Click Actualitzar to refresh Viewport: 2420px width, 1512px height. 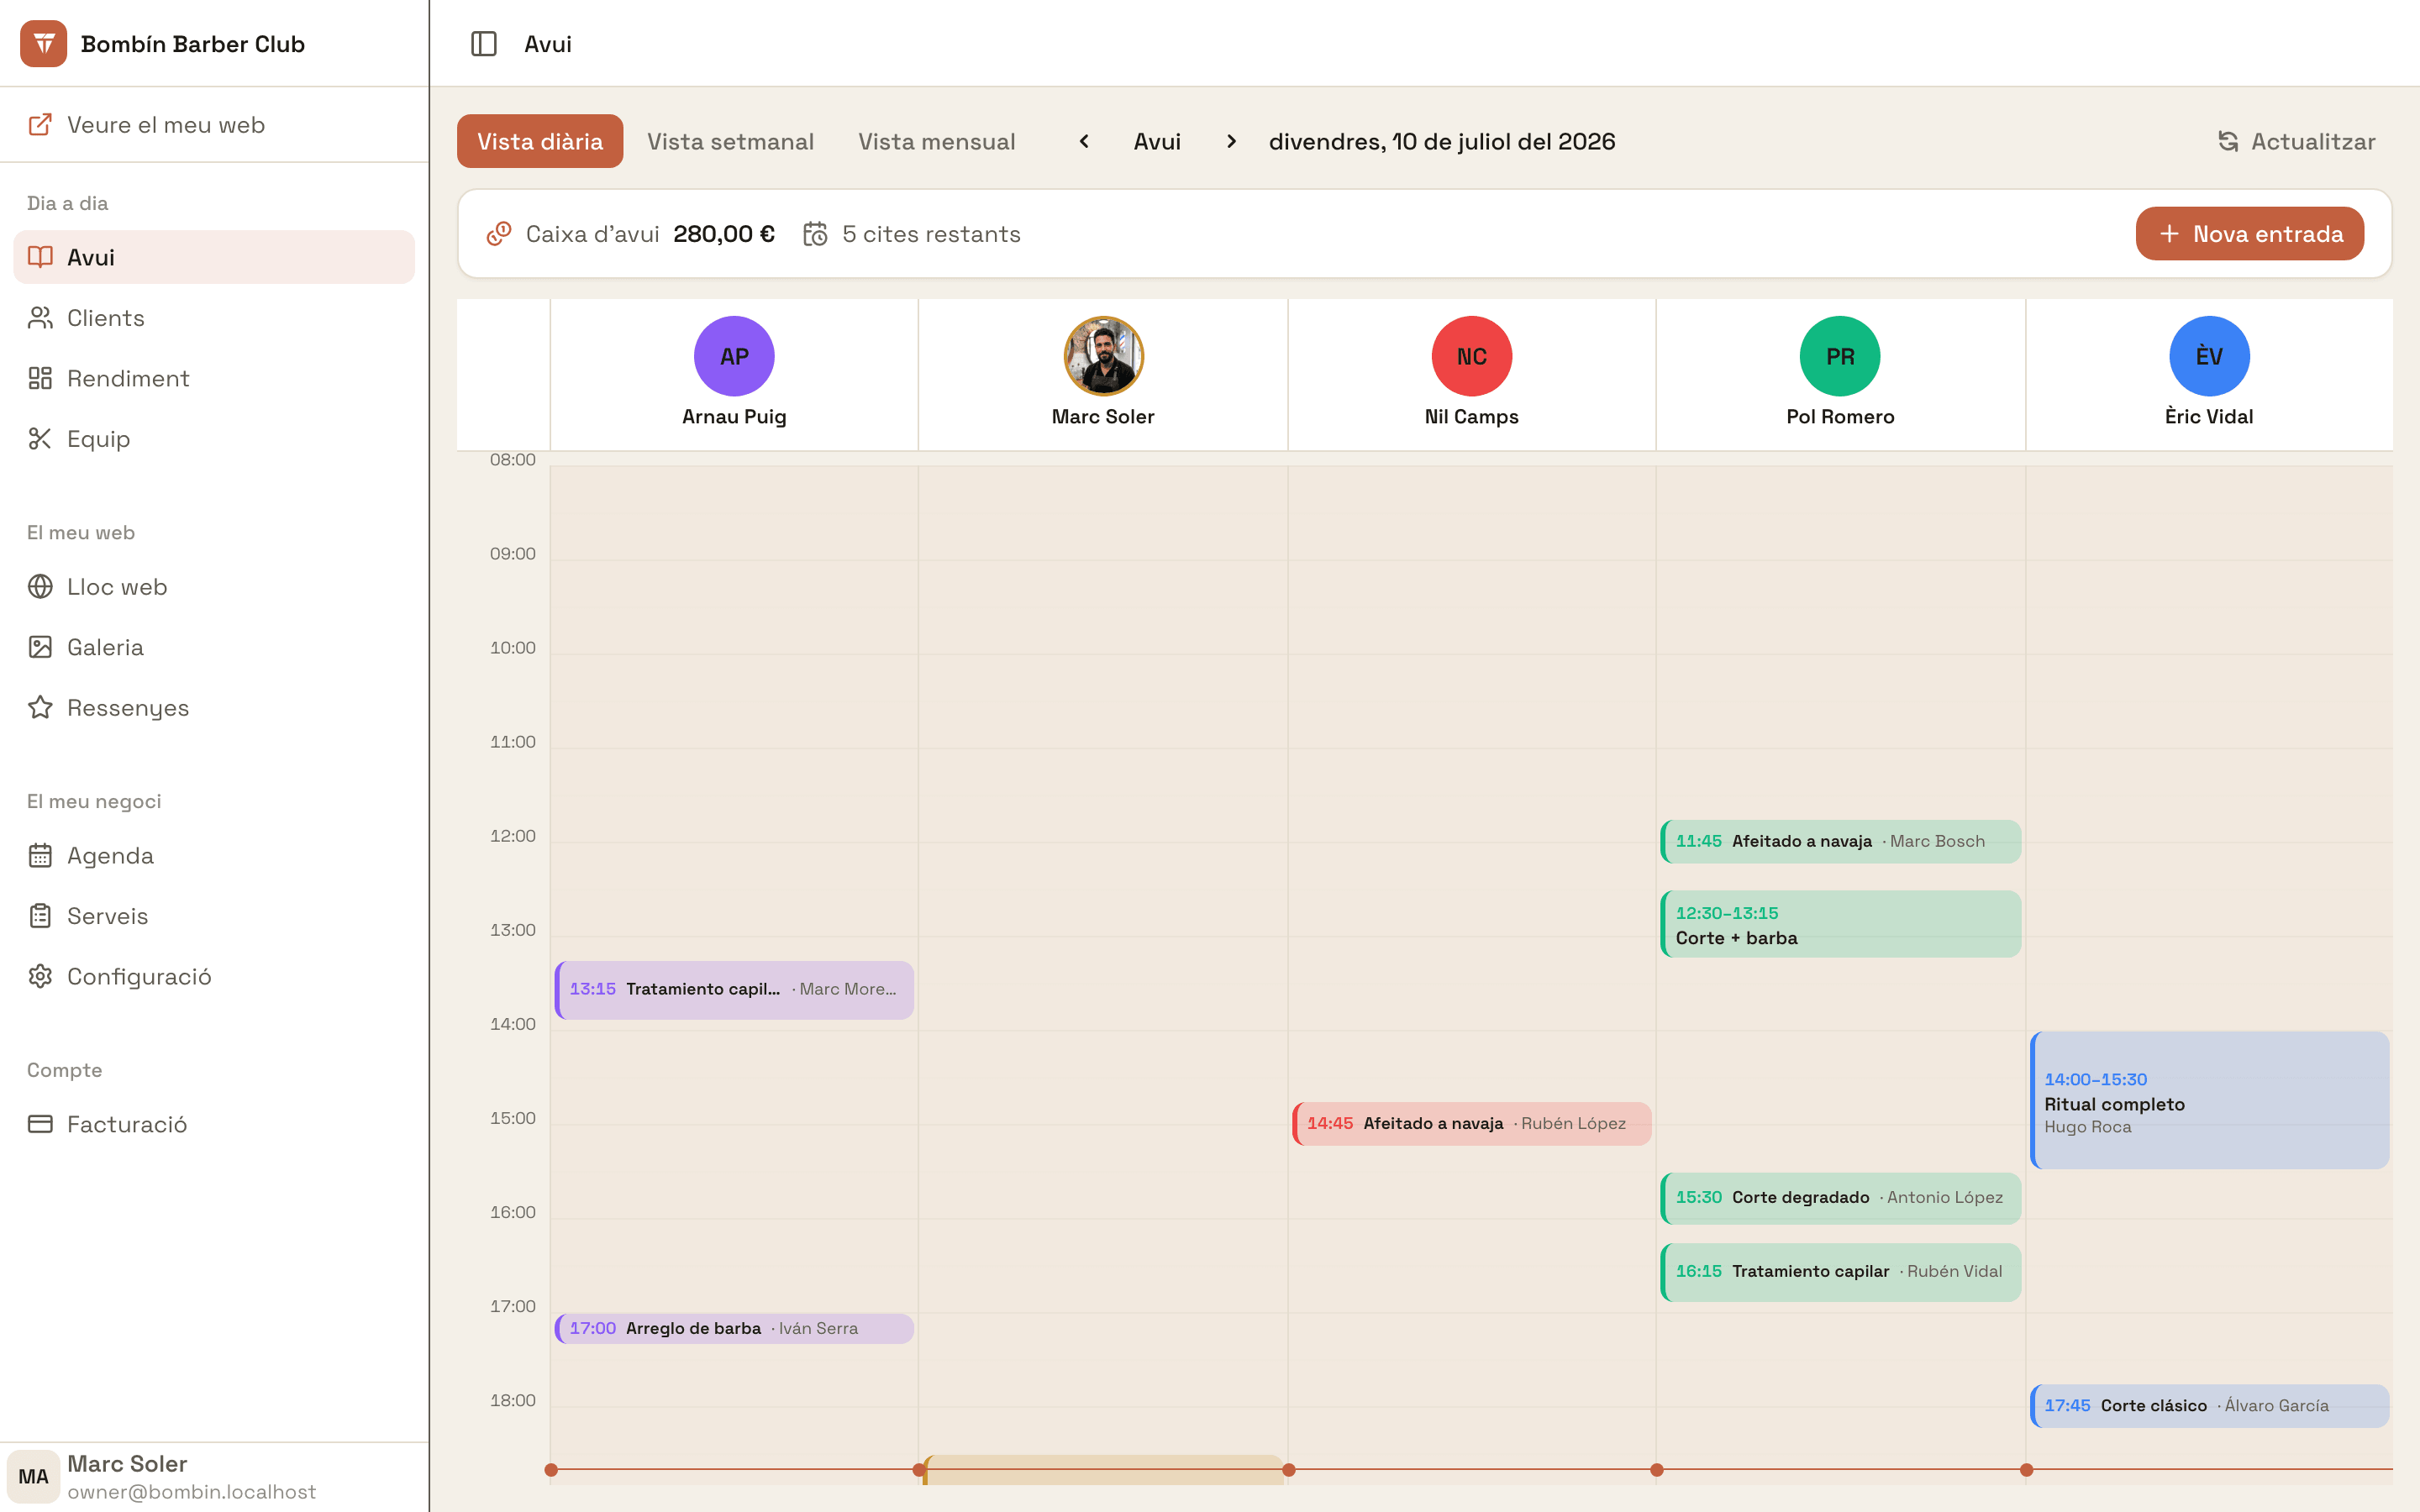coord(2296,142)
